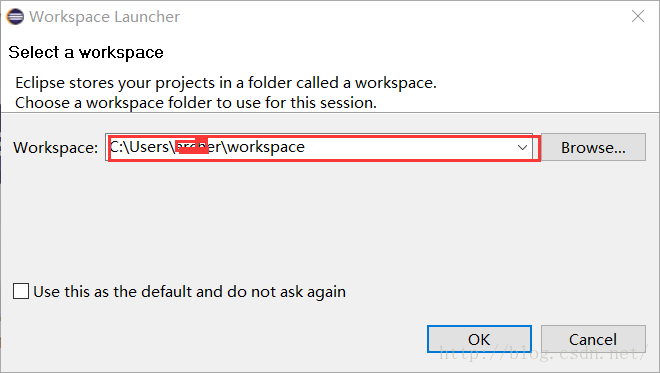Click the blog.csdn.net watermark text
This screenshot has height=373, width=660.
pos(542,353)
